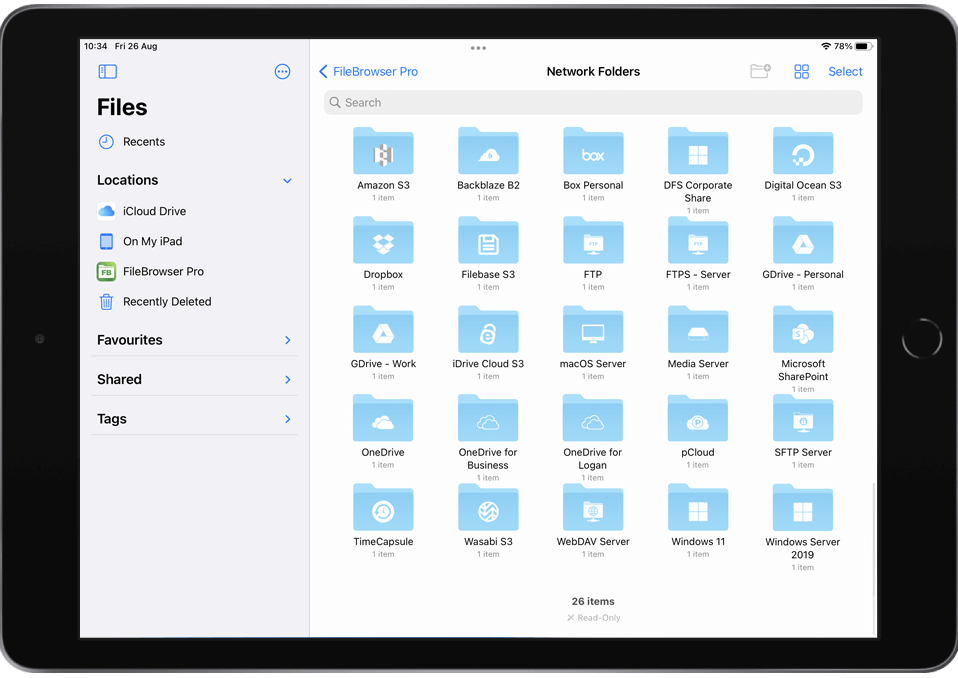Open the Windows 11 folder
This screenshot has height=678, width=958.
[698, 507]
